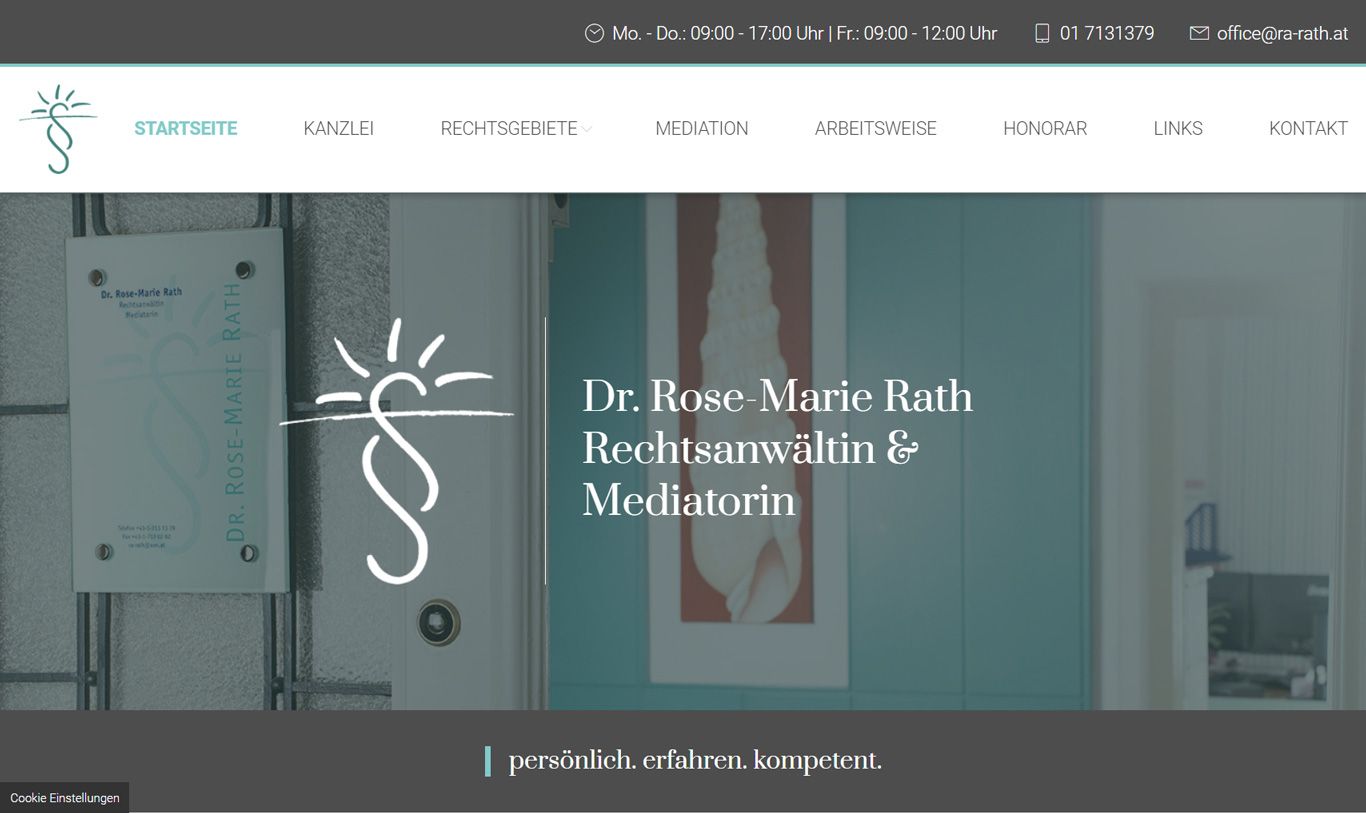Click the clock icon beside opening hours
Viewport: 1366px width, 813px height.
click(594, 33)
